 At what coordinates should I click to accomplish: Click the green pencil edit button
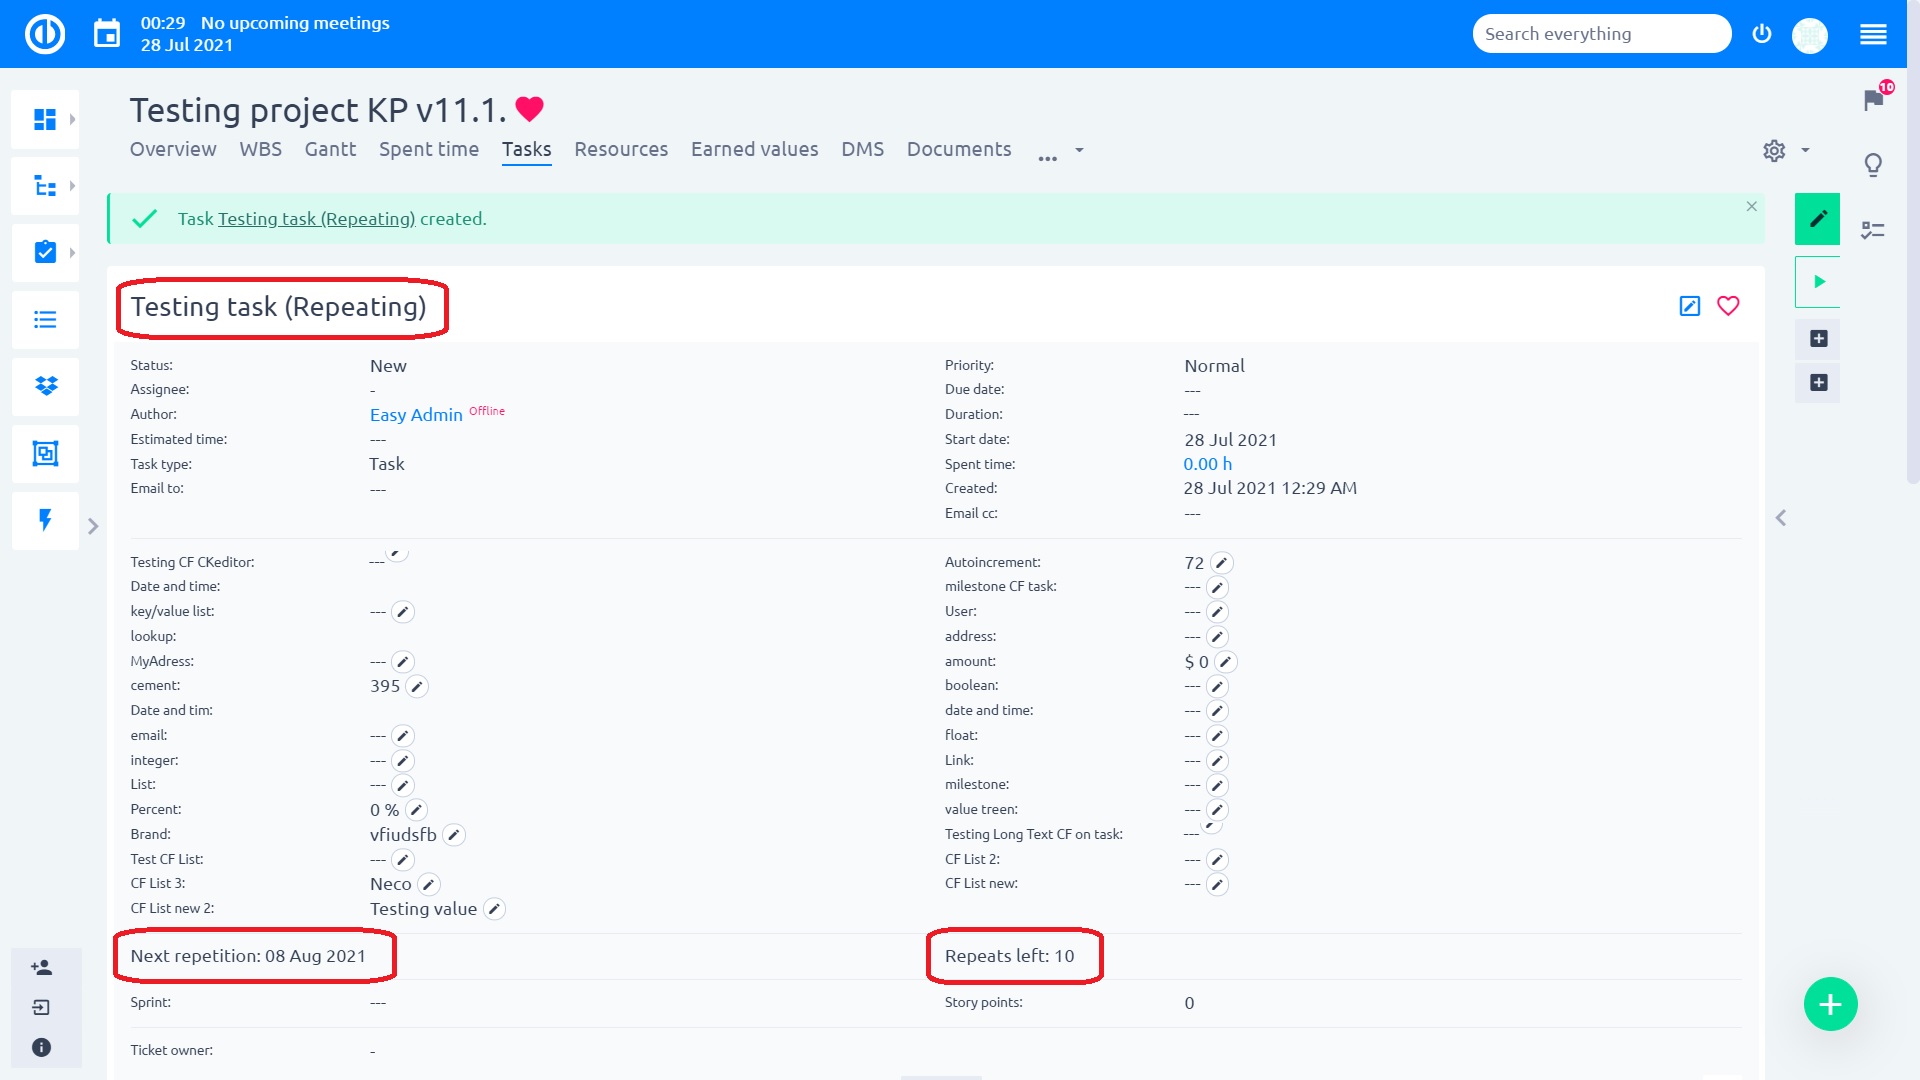point(1817,219)
